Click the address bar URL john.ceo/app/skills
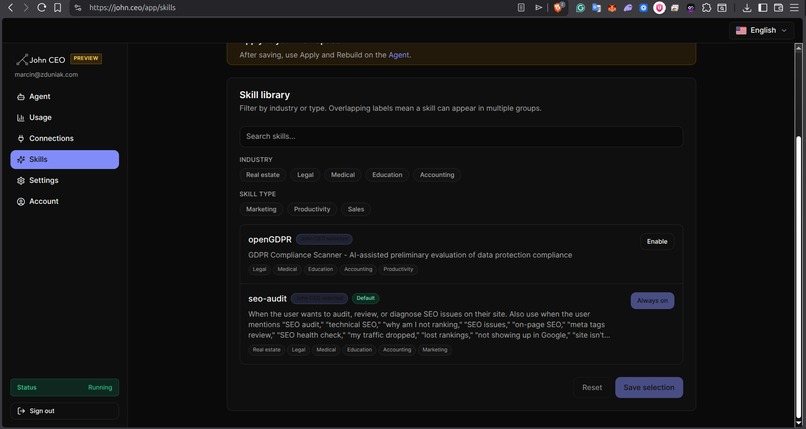 (x=132, y=8)
